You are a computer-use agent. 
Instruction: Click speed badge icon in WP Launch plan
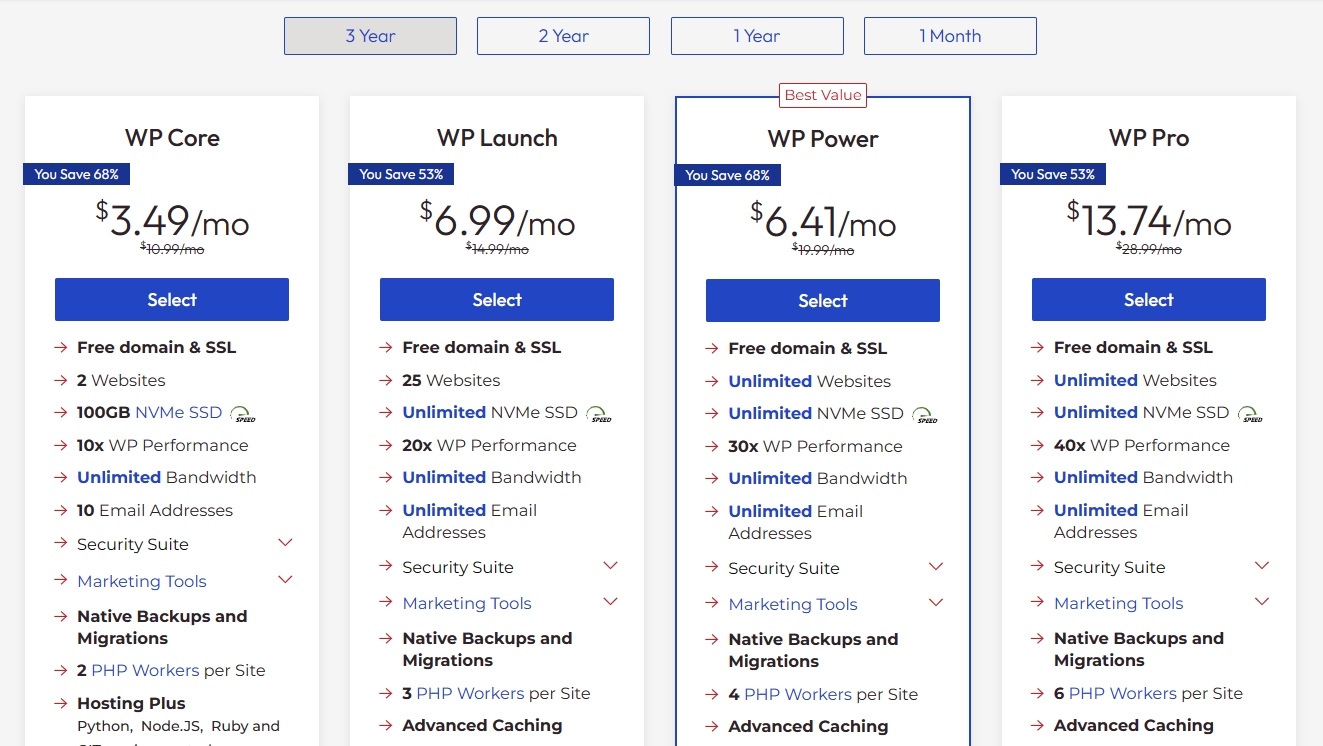[x=598, y=414]
